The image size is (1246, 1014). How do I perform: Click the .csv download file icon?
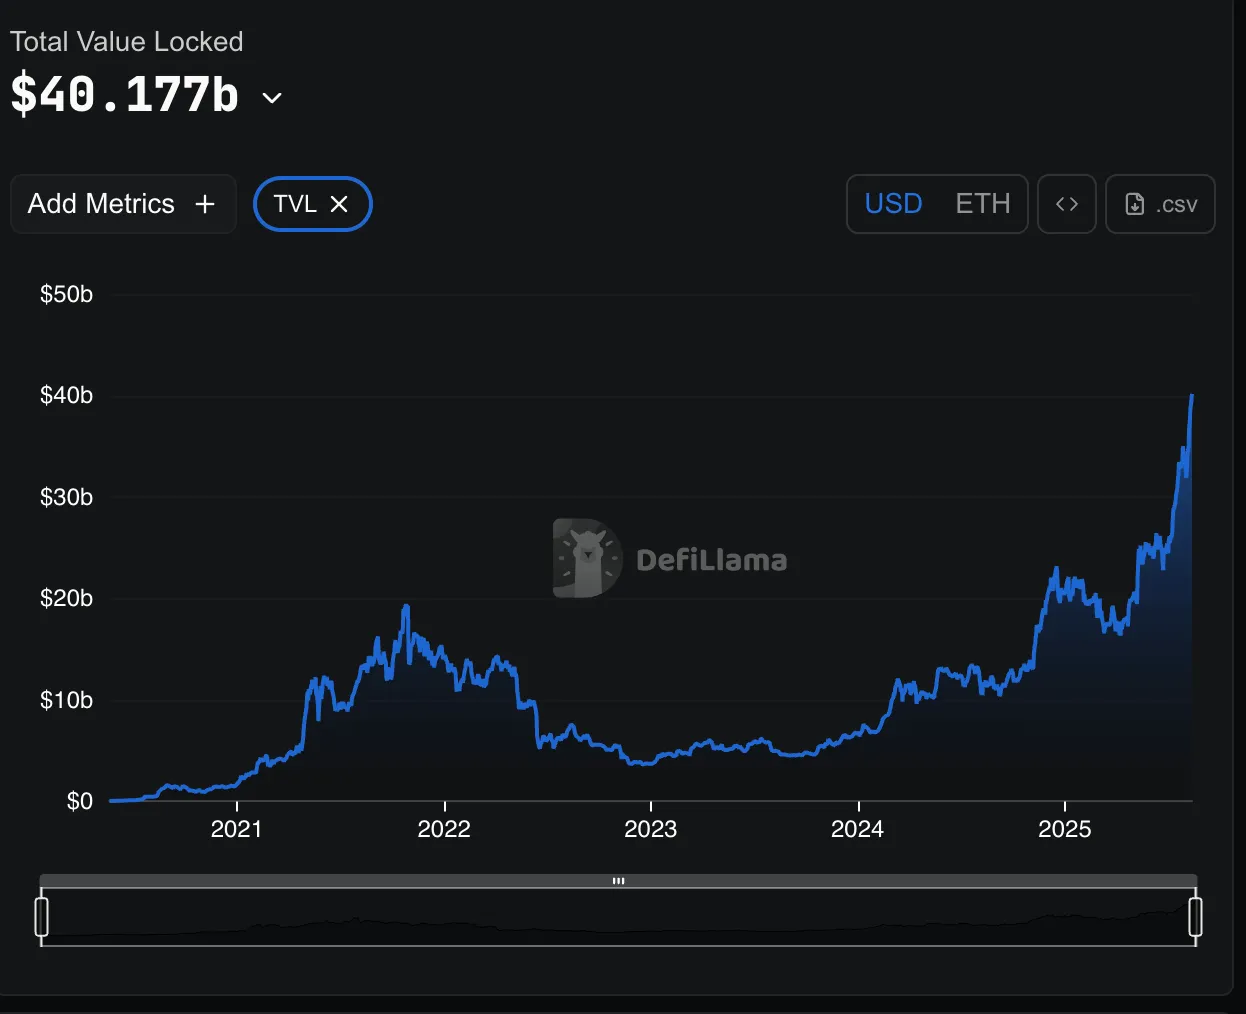coord(1135,204)
